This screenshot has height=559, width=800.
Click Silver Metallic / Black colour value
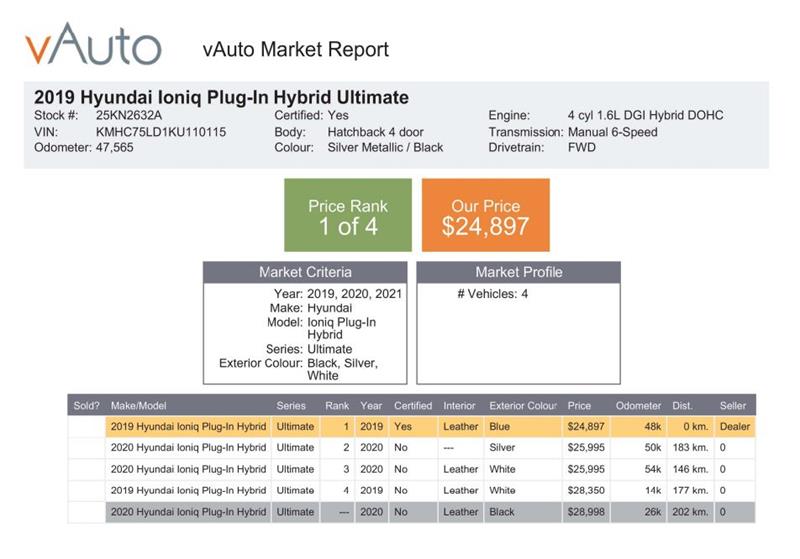pos(385,147)
